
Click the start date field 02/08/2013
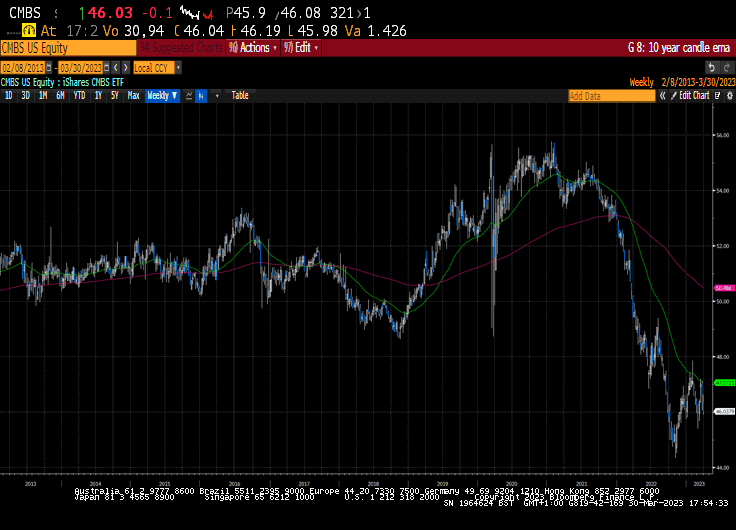point(23,68)
